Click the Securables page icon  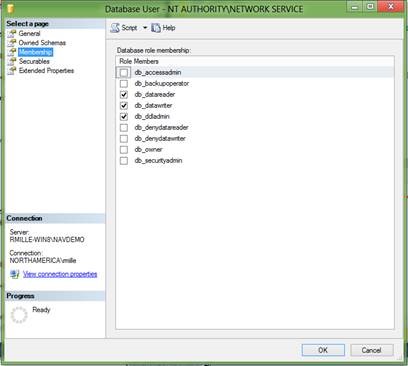pos(12,61)
